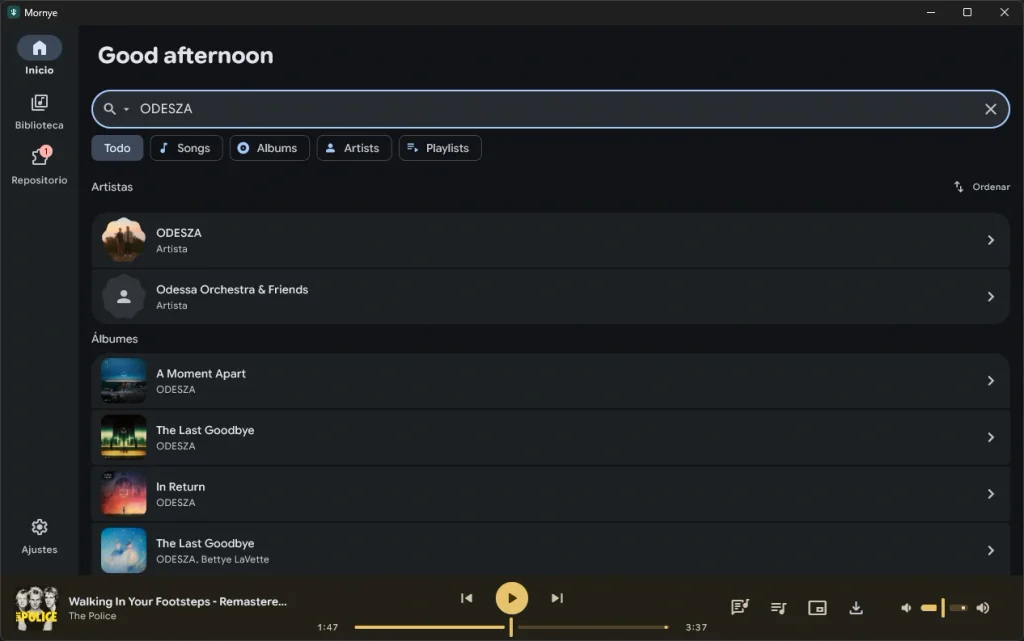
Task: Open The Last Goodbye by ODESZA chevron
Action: 990,437
